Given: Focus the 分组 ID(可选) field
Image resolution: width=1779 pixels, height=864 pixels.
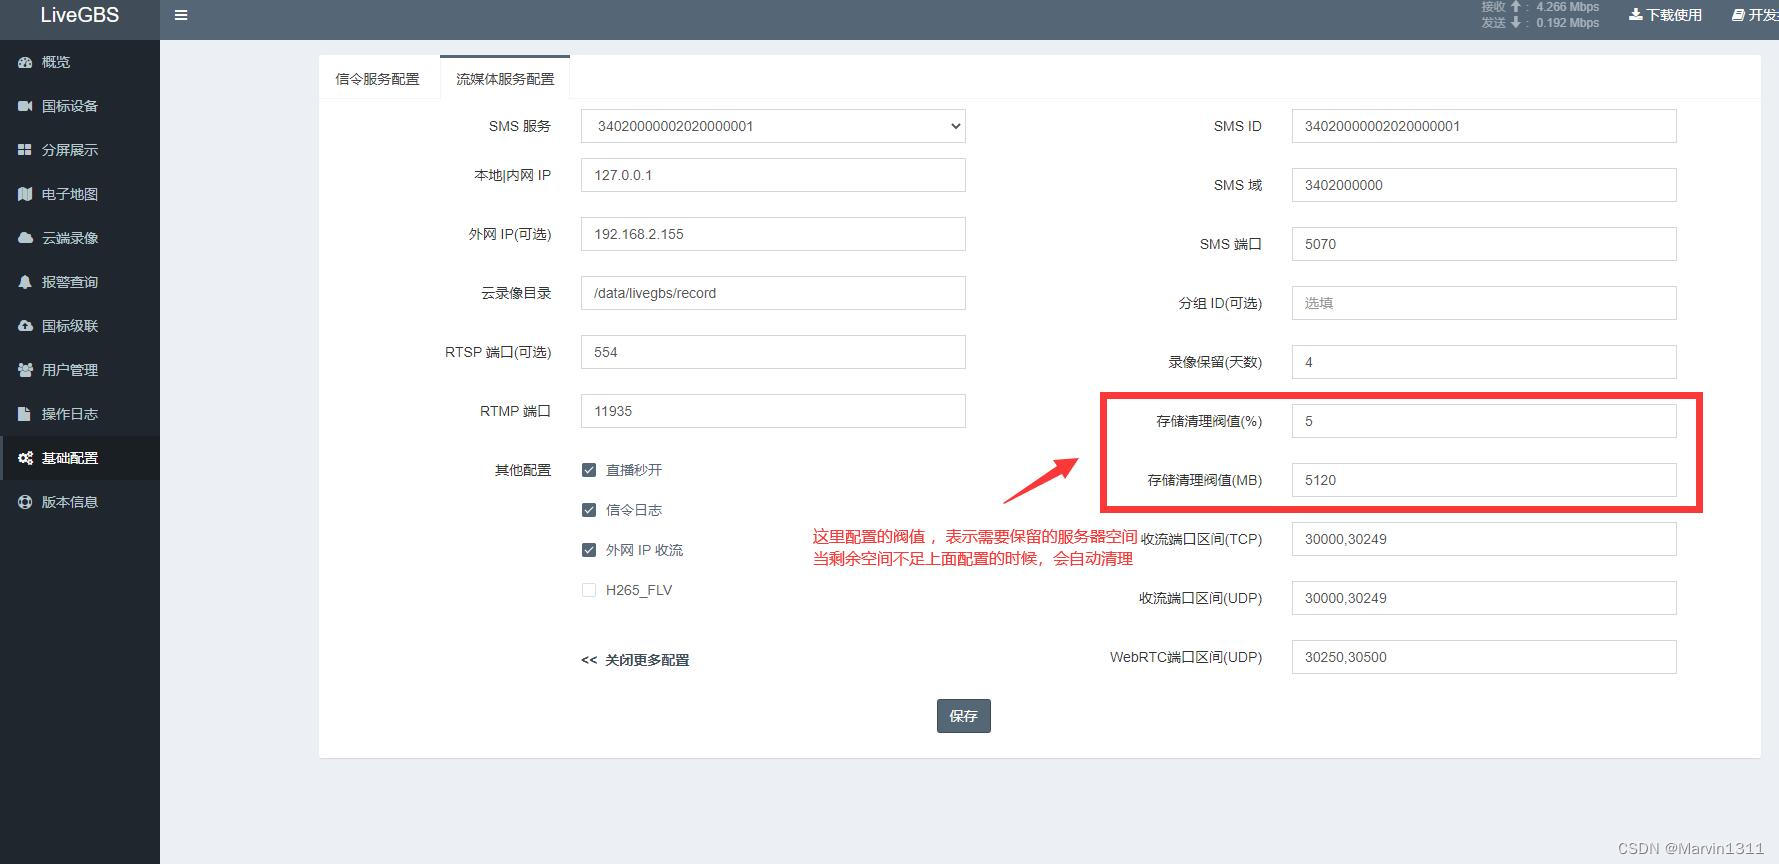Looking at the screenshot, I should 1484,303.
